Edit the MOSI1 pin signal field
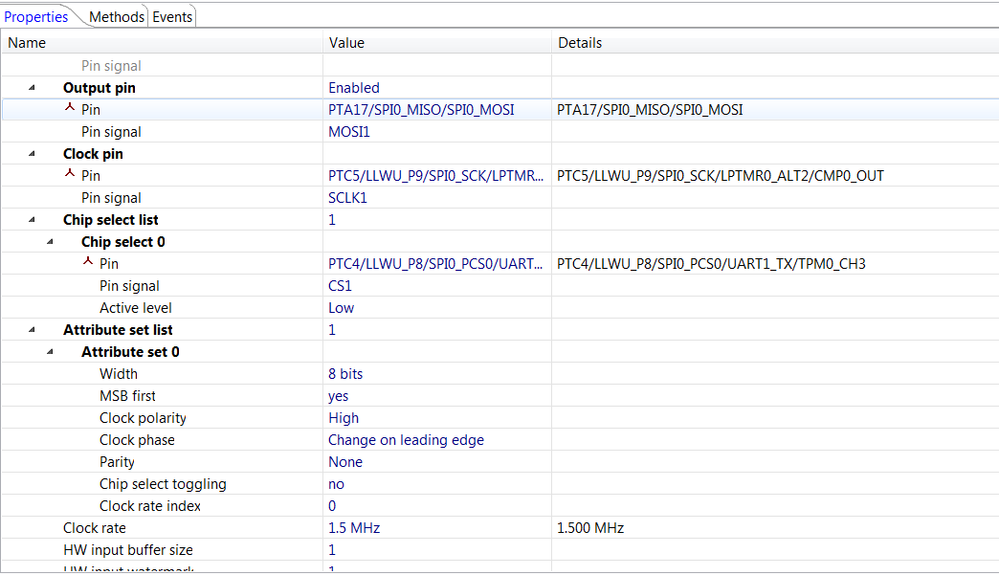999x574 pixels. [348, 132]
